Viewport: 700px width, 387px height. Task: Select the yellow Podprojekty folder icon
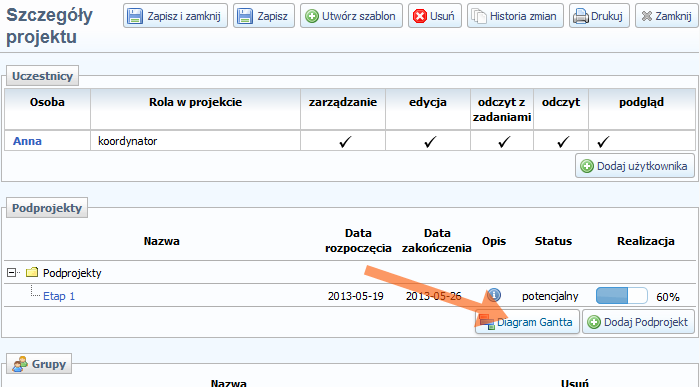pos(32,272)
